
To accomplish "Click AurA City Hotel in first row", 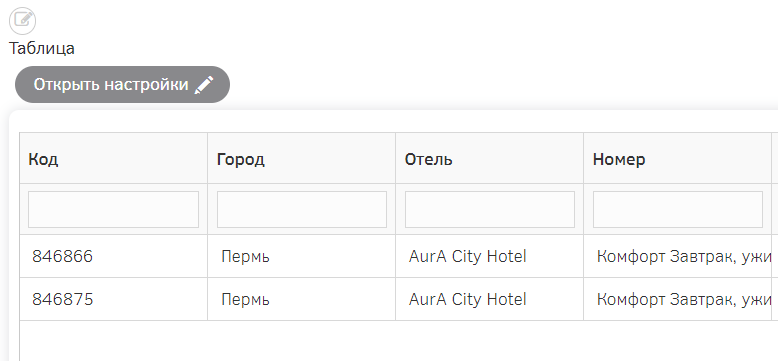I will pyautogui.click(x=467, y=256).
